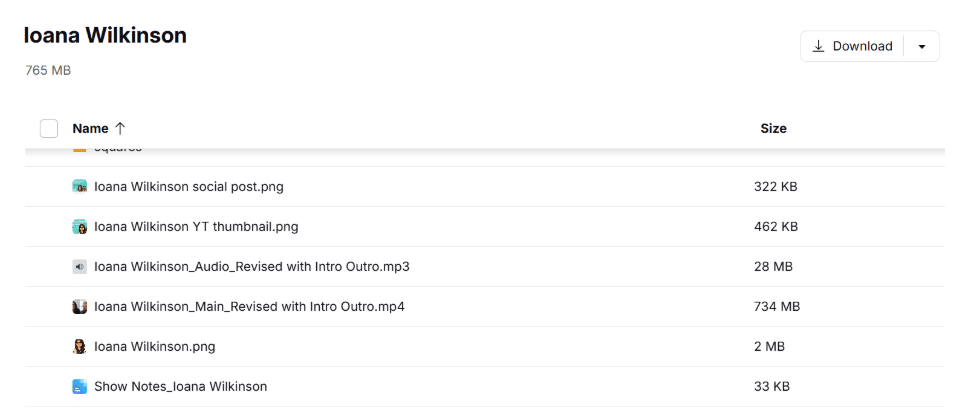Click the YT thumbnail.png file icon

[80, 226]
